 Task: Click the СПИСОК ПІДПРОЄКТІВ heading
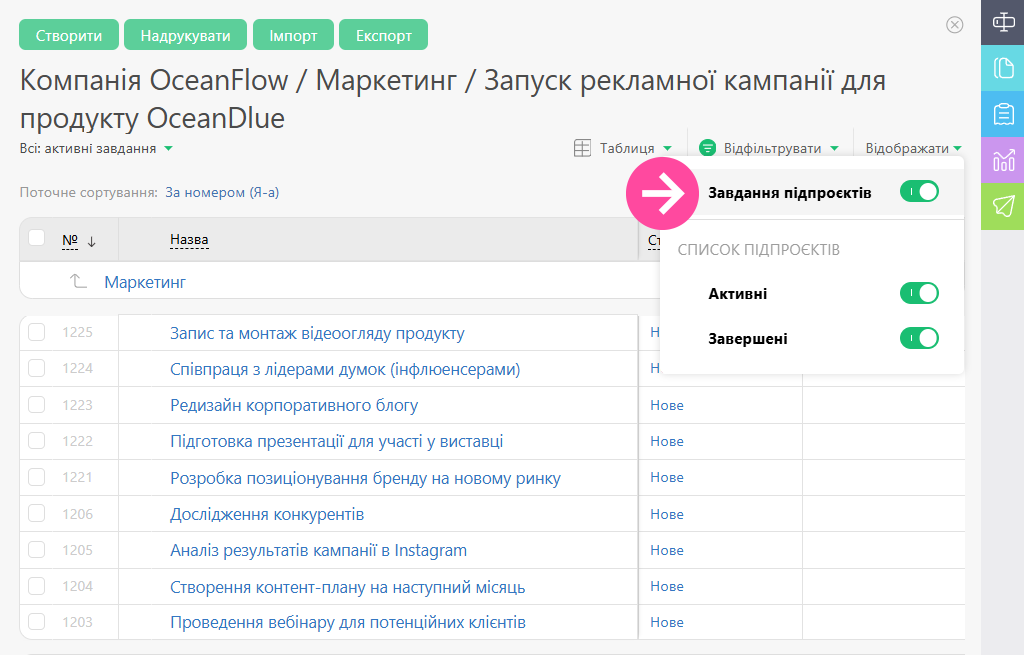(759, 249)
